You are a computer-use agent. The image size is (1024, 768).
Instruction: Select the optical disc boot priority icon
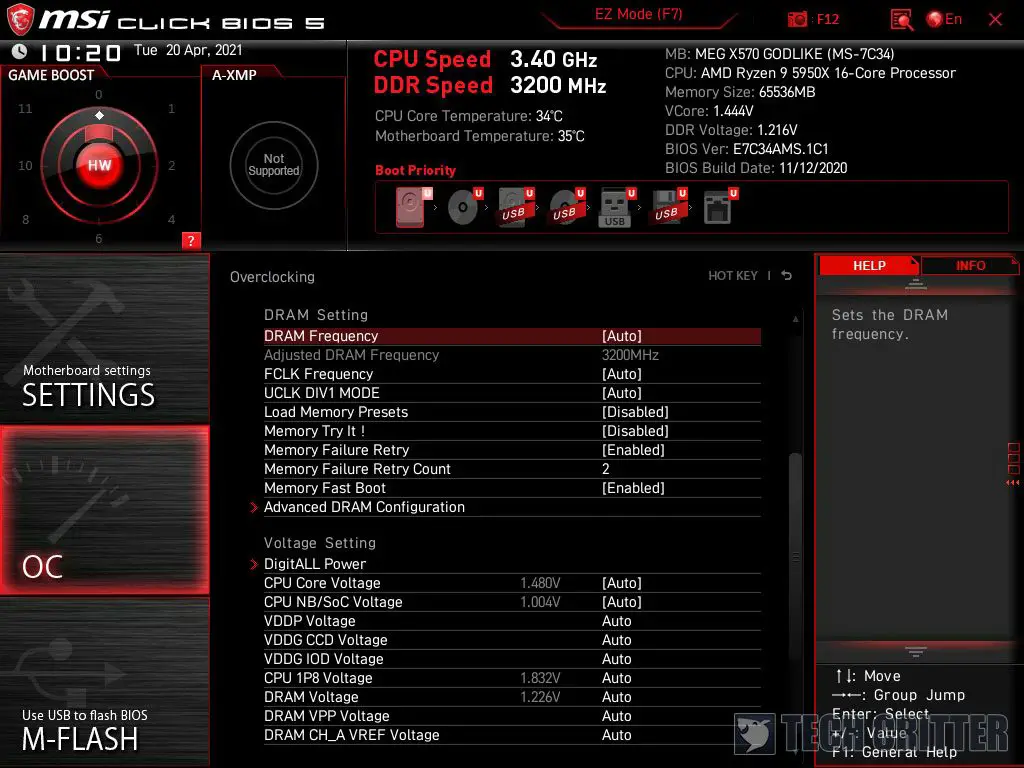coord(465,206)
